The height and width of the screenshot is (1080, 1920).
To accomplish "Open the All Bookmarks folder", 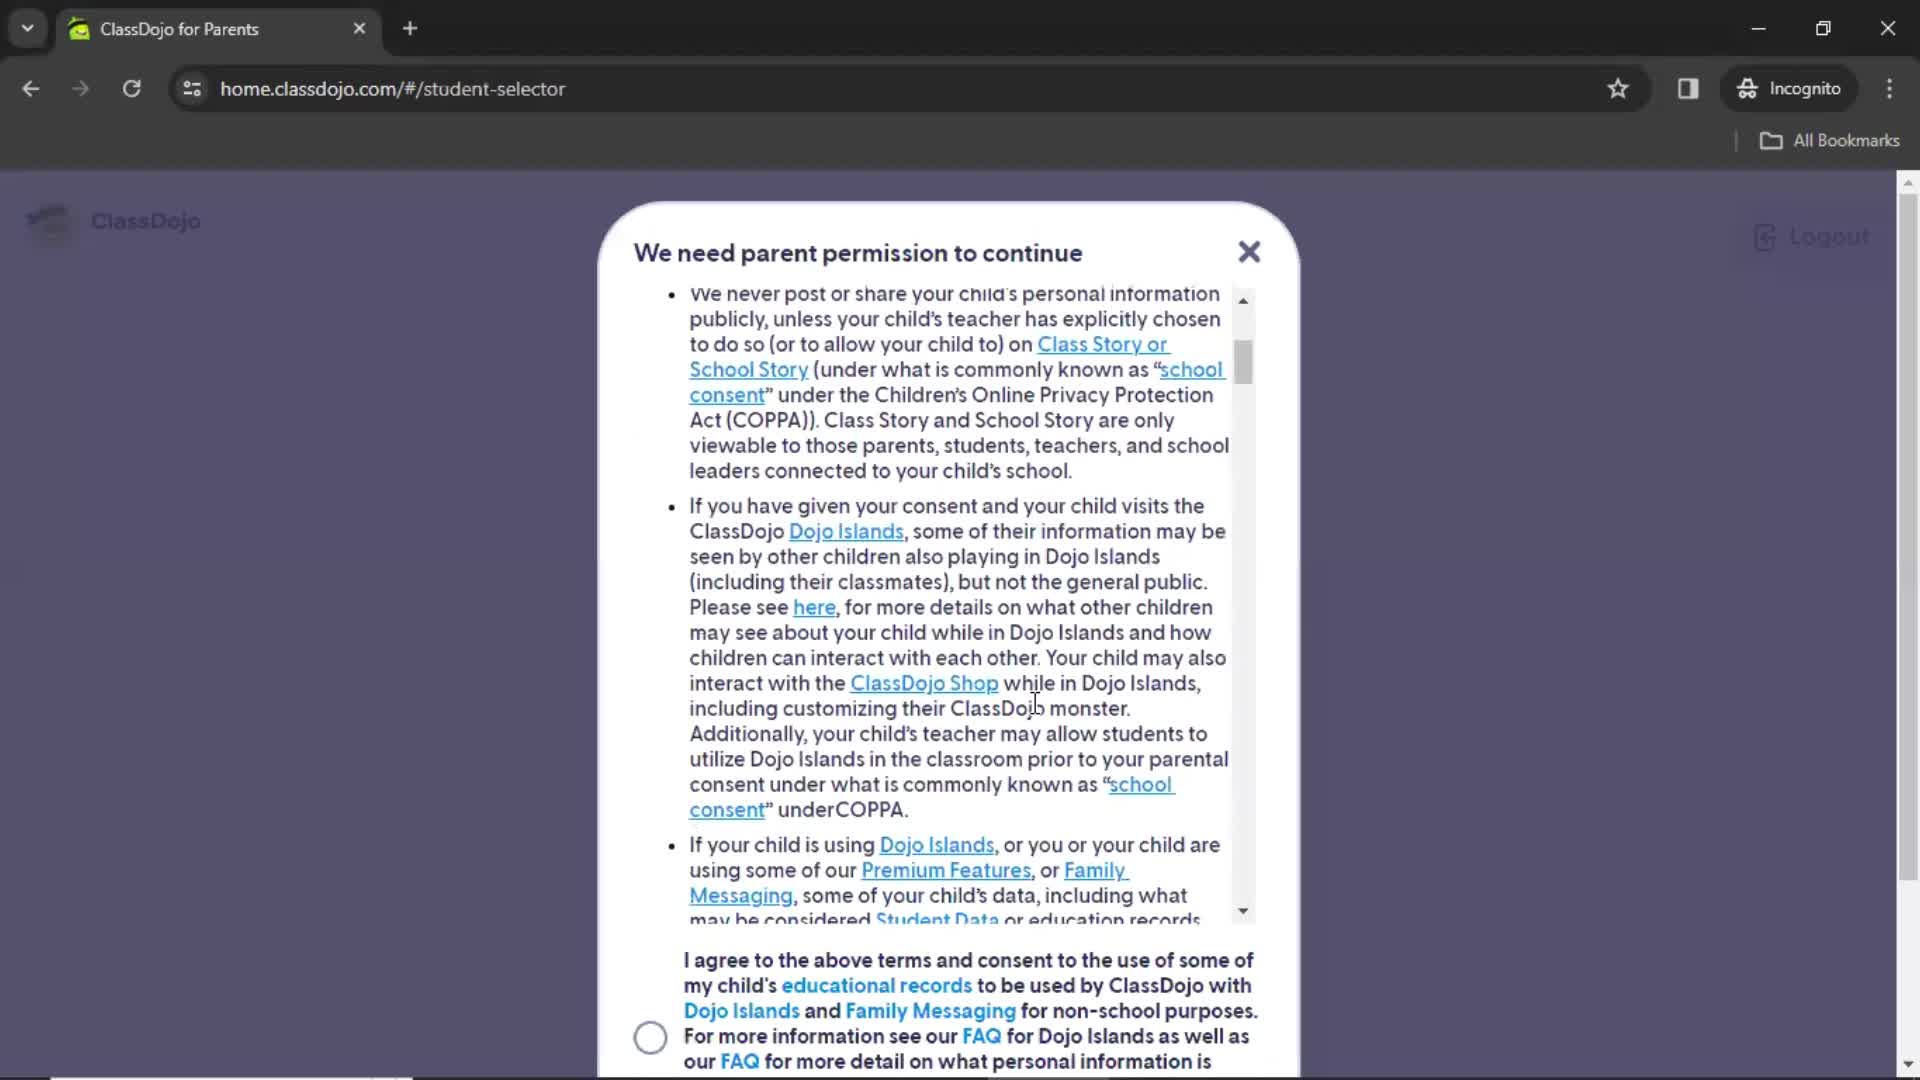I will point(1829,141).
